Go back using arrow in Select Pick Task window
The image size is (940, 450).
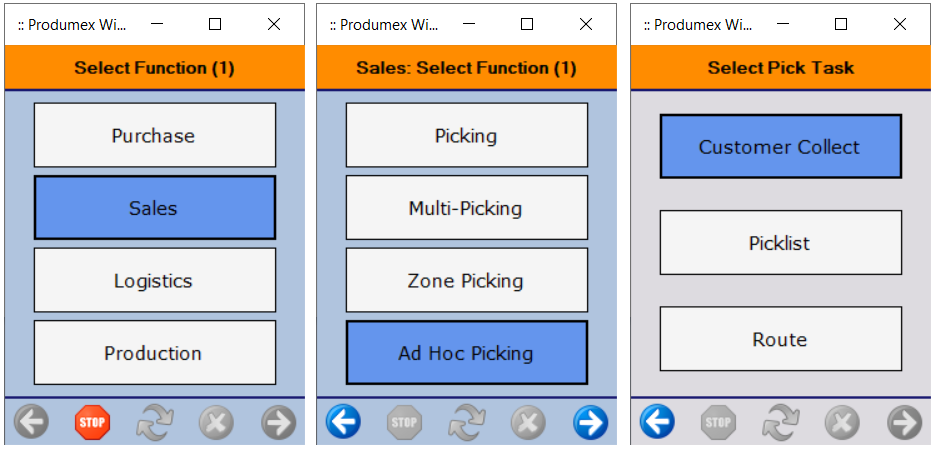[x=657, y=423]
